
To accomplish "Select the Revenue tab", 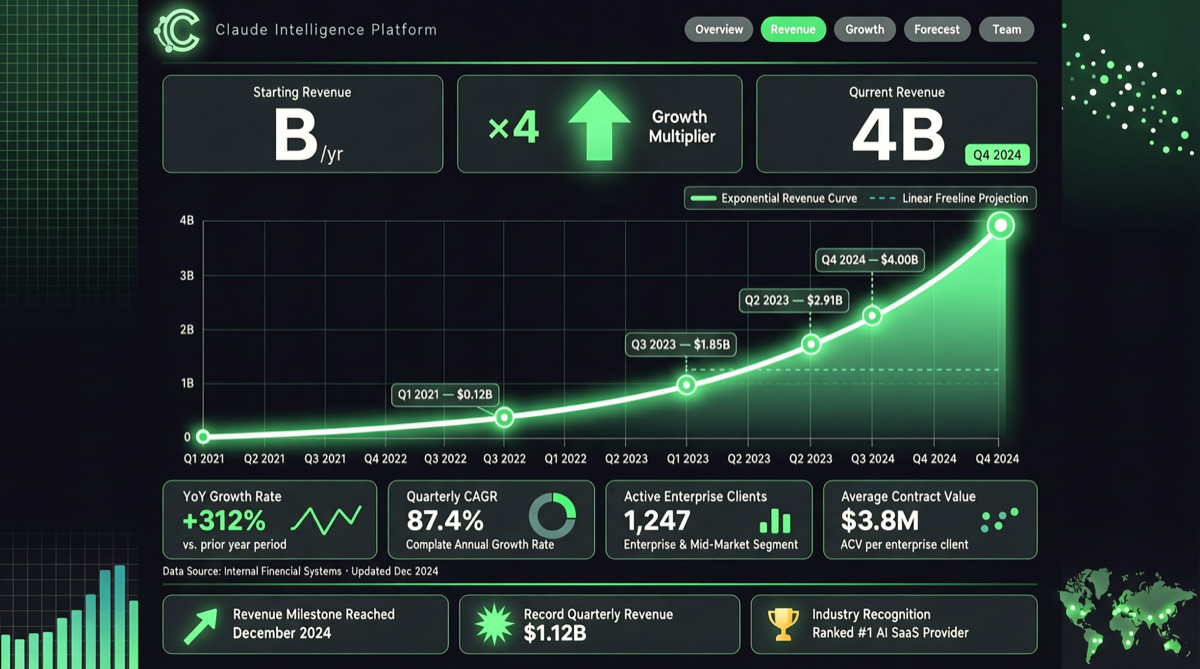I will [x=793, y=29].
